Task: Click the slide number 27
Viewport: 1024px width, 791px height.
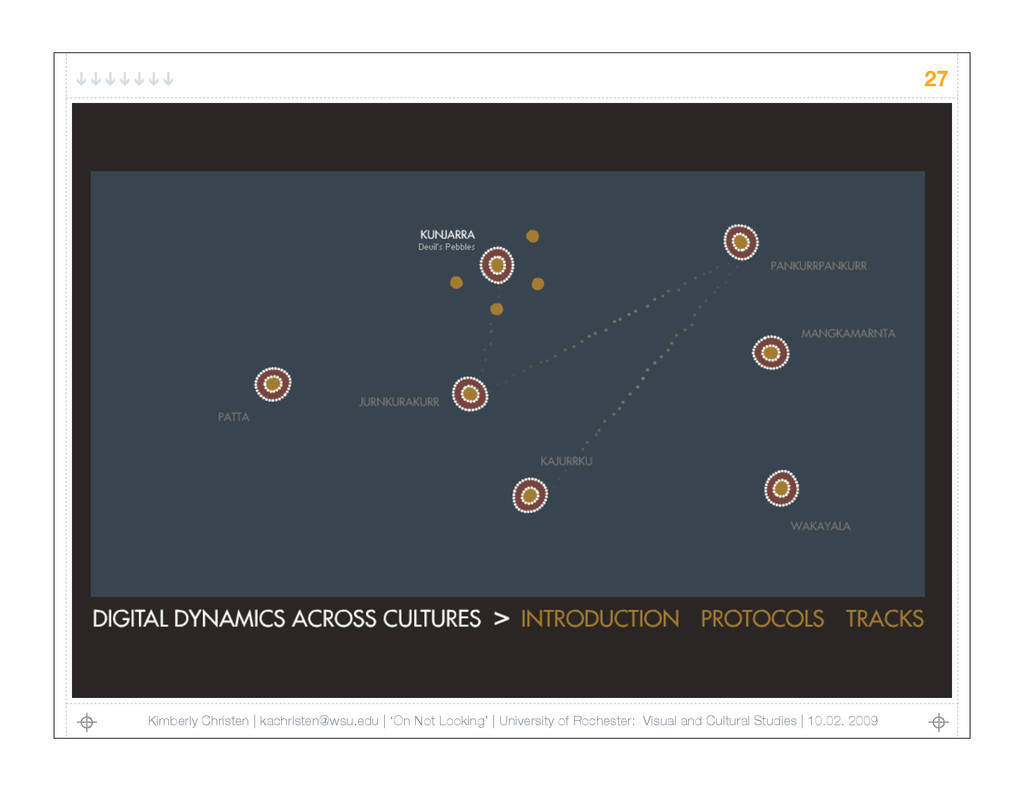Action: [x=935, y=79]
